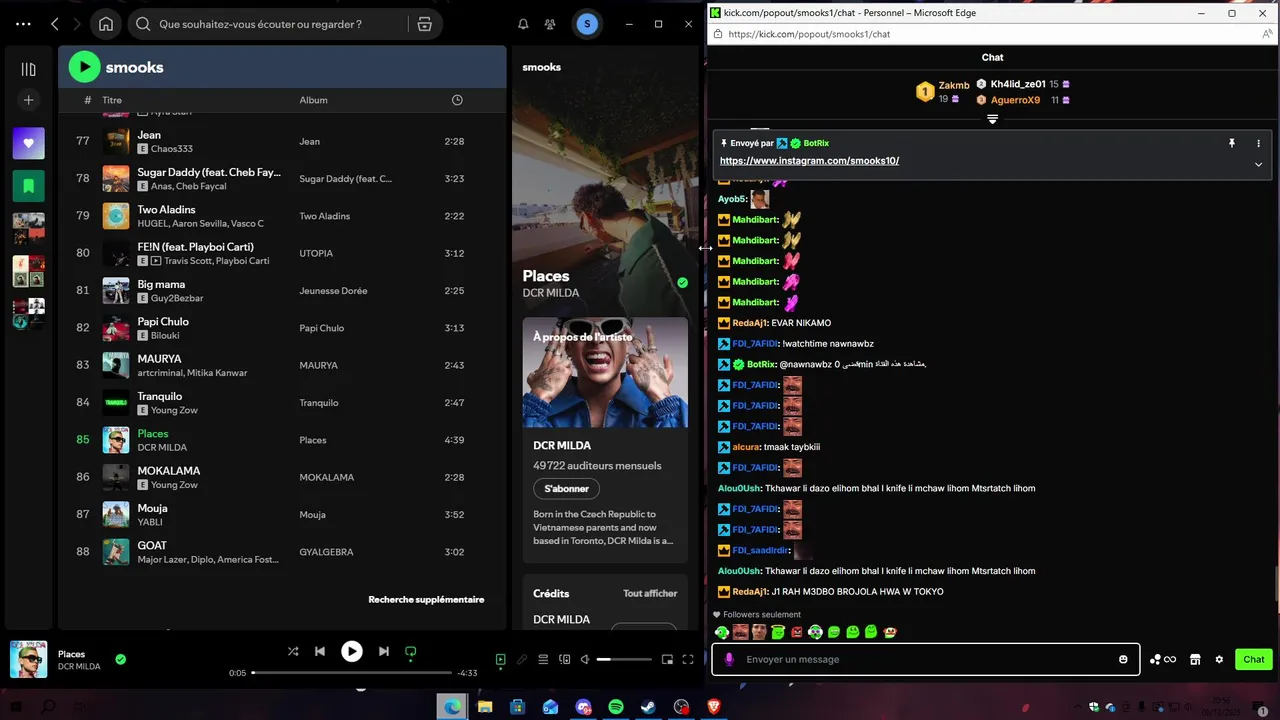Screen dimensions: 1280x720
Task: Open the green bookmark Your Episodes item
Action: (28, 186)
